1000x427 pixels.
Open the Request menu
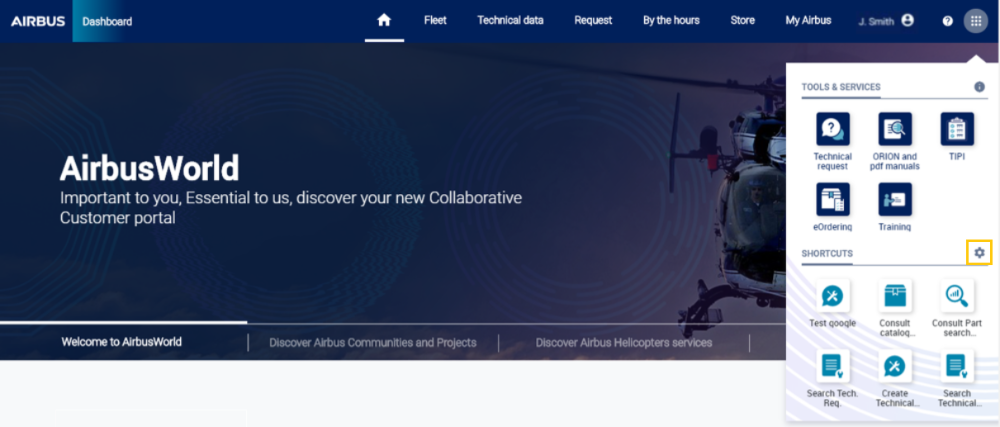[593, 20]
